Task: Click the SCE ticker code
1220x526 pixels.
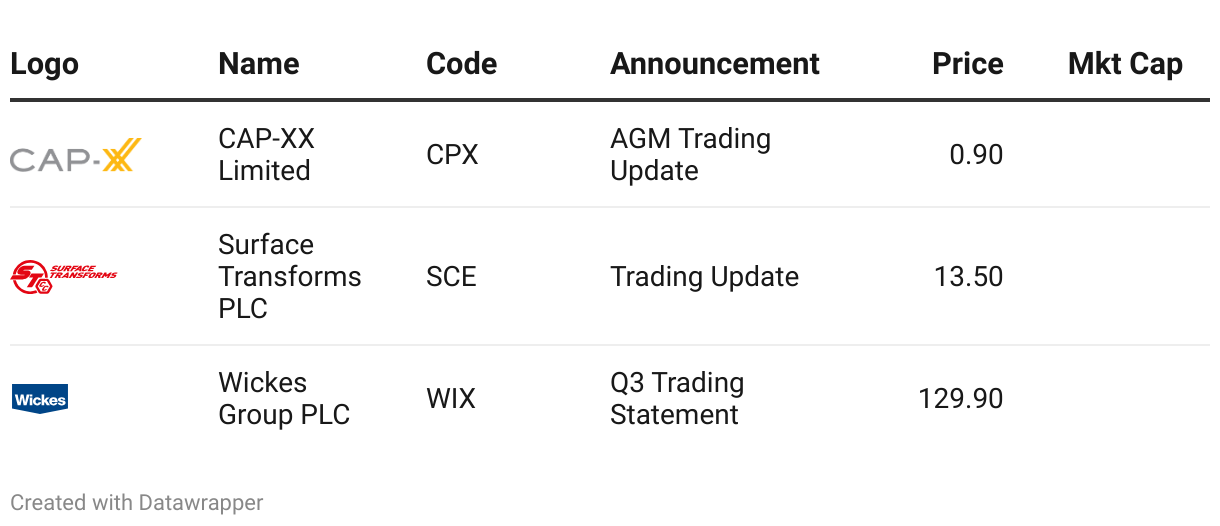Action: coord(451,277)
